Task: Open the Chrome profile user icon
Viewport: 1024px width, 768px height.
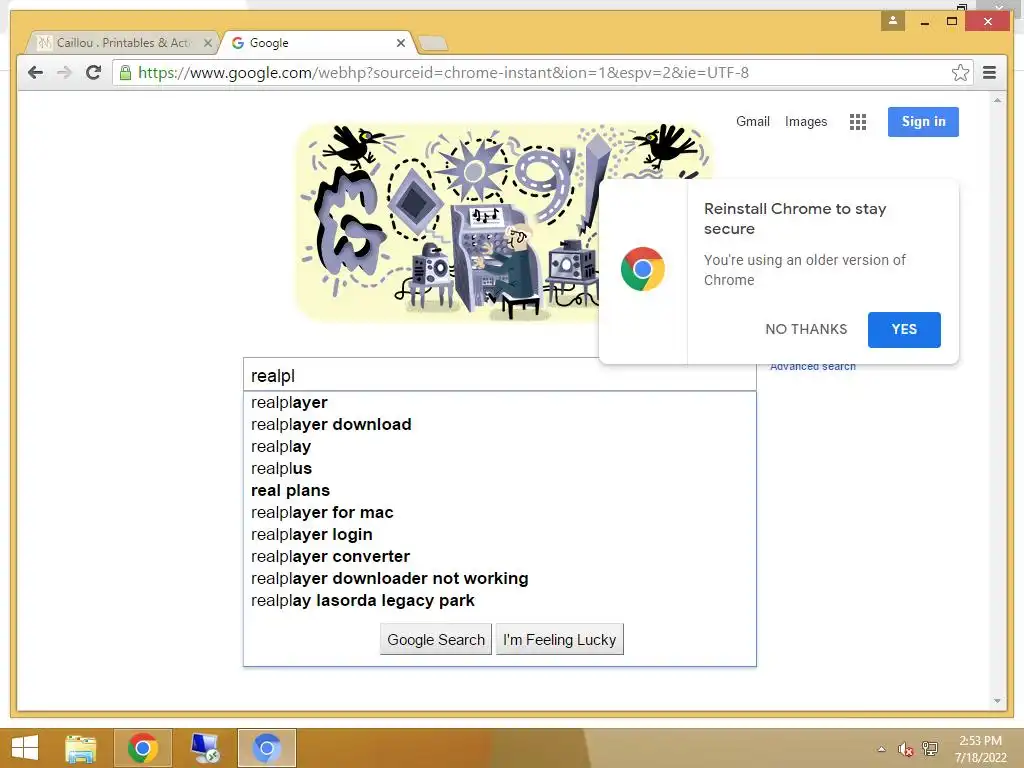Action: point(893,21)
